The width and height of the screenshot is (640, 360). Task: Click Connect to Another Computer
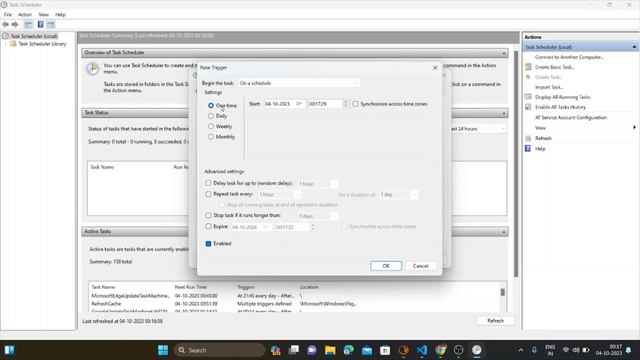point(569,57)
